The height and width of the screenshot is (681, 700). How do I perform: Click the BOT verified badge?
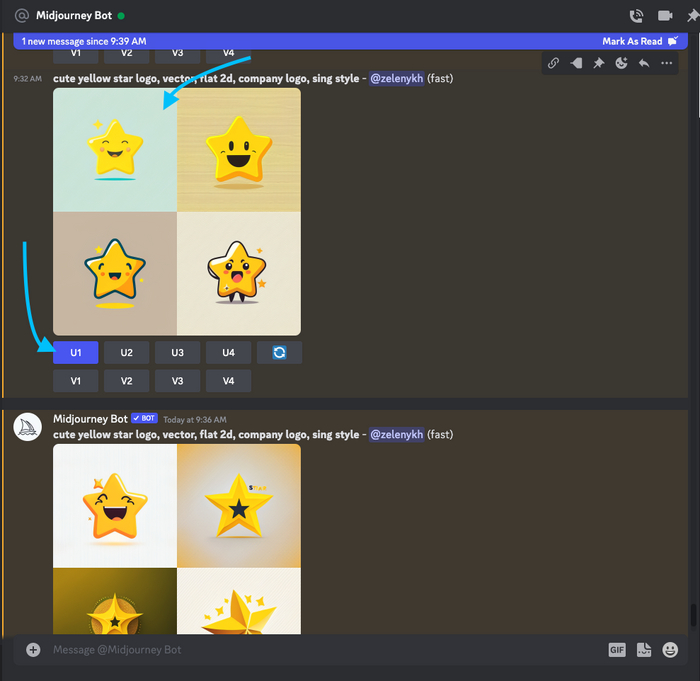click(144, 418)
